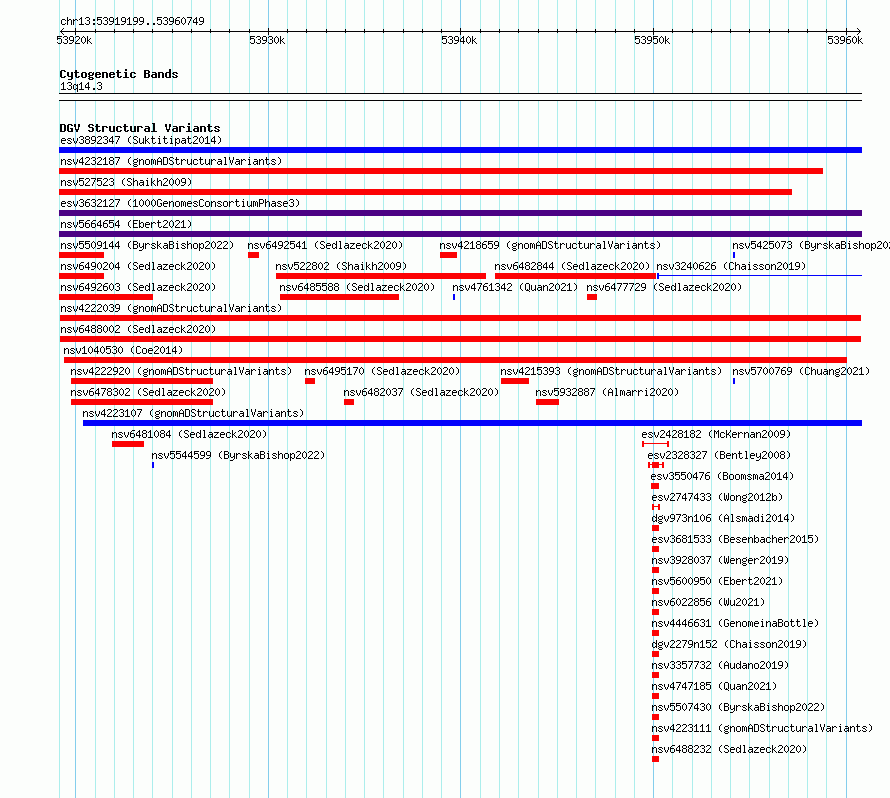Click the red bar under nsv6485588

(x=339, y=297)
